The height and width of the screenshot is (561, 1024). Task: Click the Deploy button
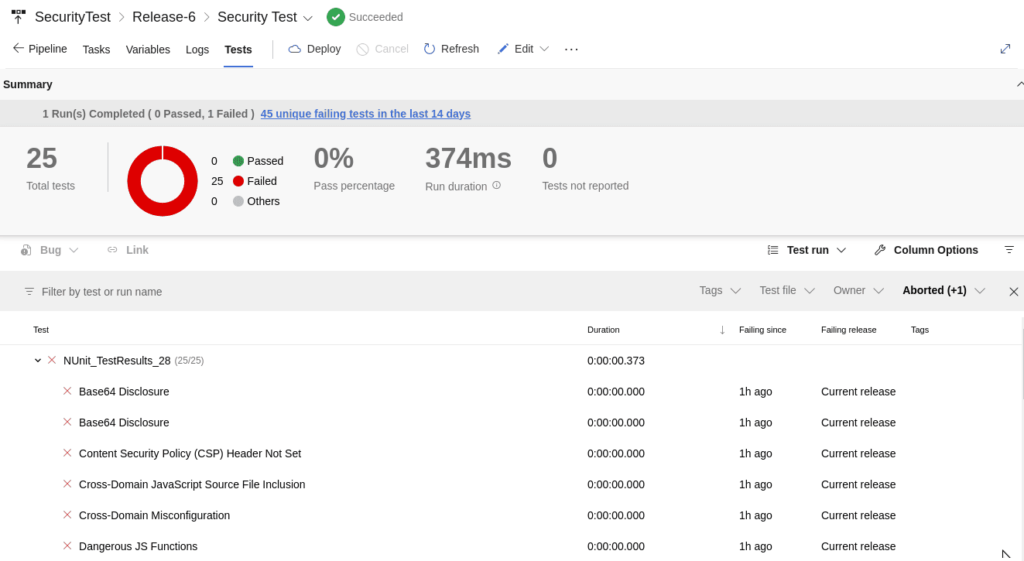pyautogui.click(x=315, y=49)
